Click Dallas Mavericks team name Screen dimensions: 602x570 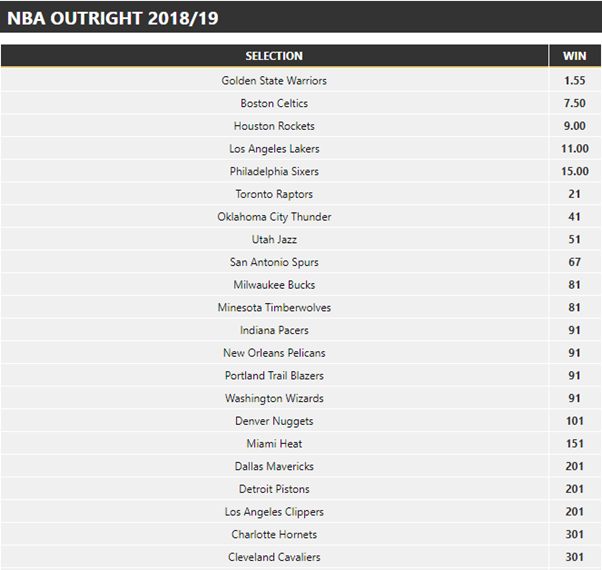(x=274, y=466)
